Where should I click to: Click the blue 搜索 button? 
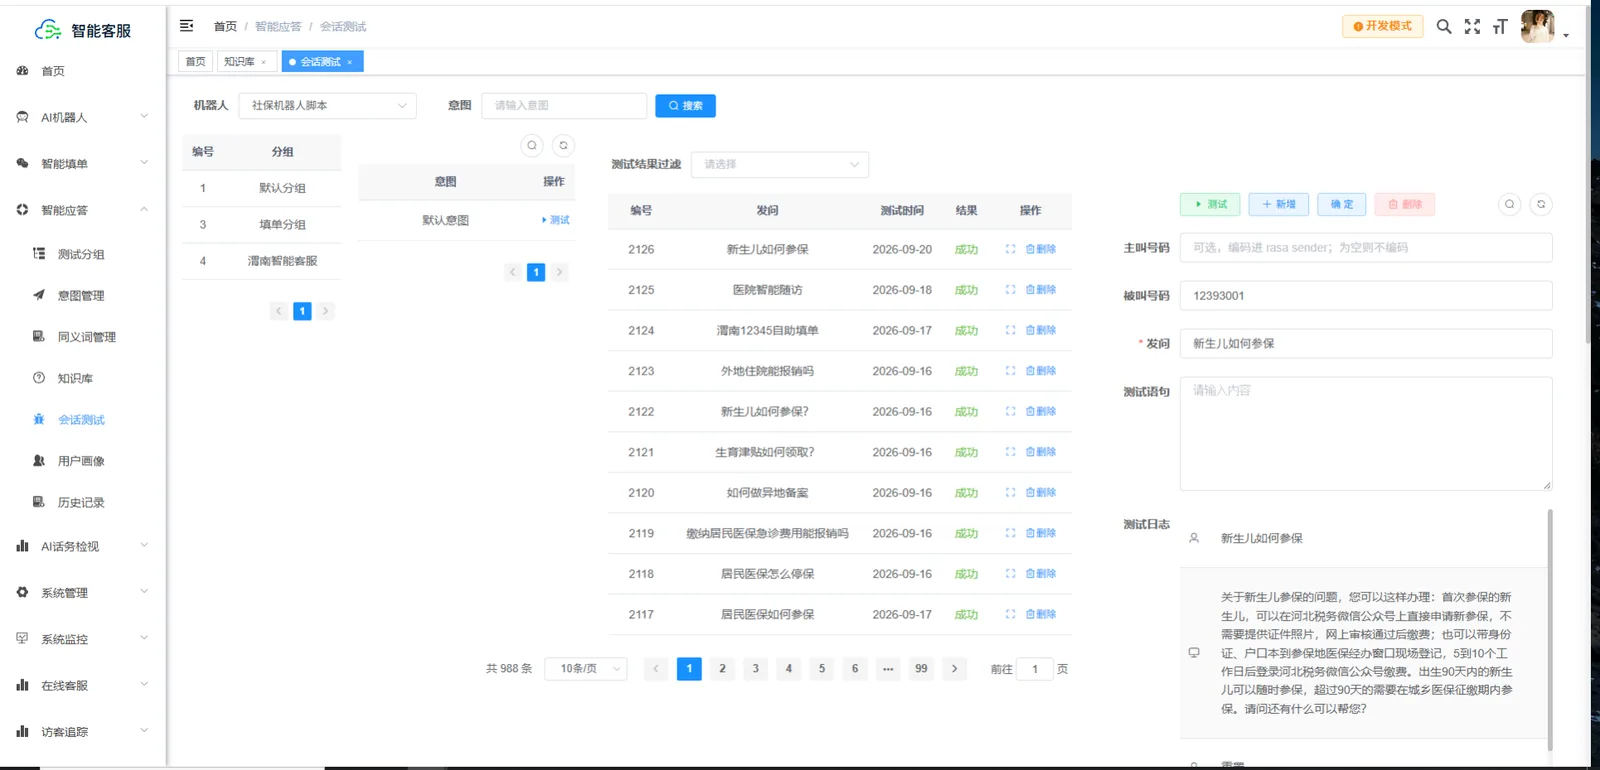[x=685, y=105]
